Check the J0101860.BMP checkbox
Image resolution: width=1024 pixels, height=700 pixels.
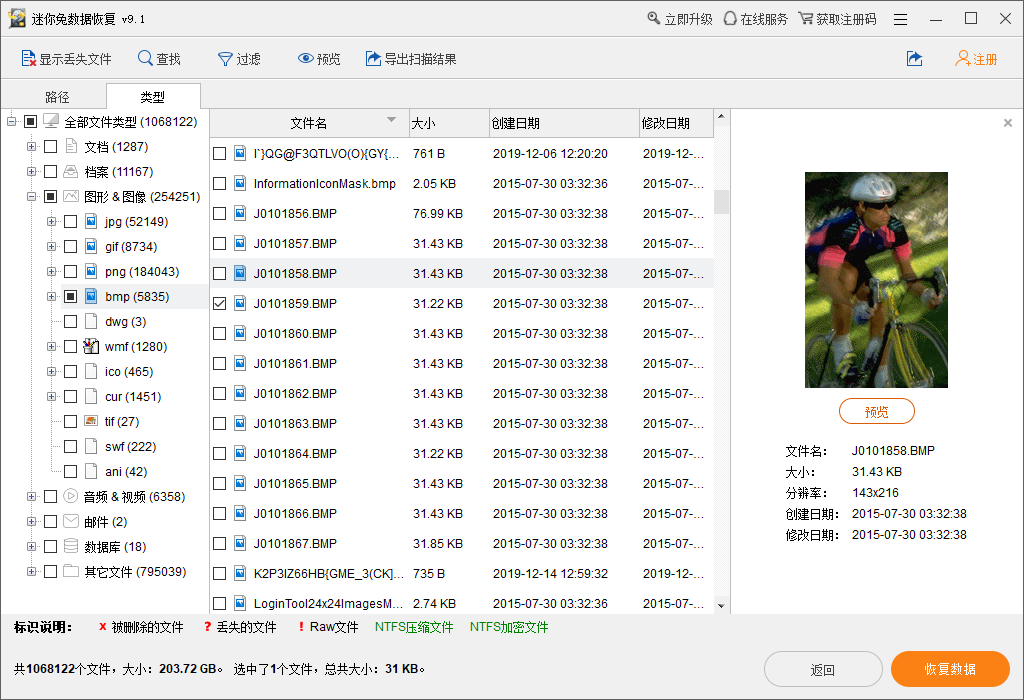pos(219,334)
